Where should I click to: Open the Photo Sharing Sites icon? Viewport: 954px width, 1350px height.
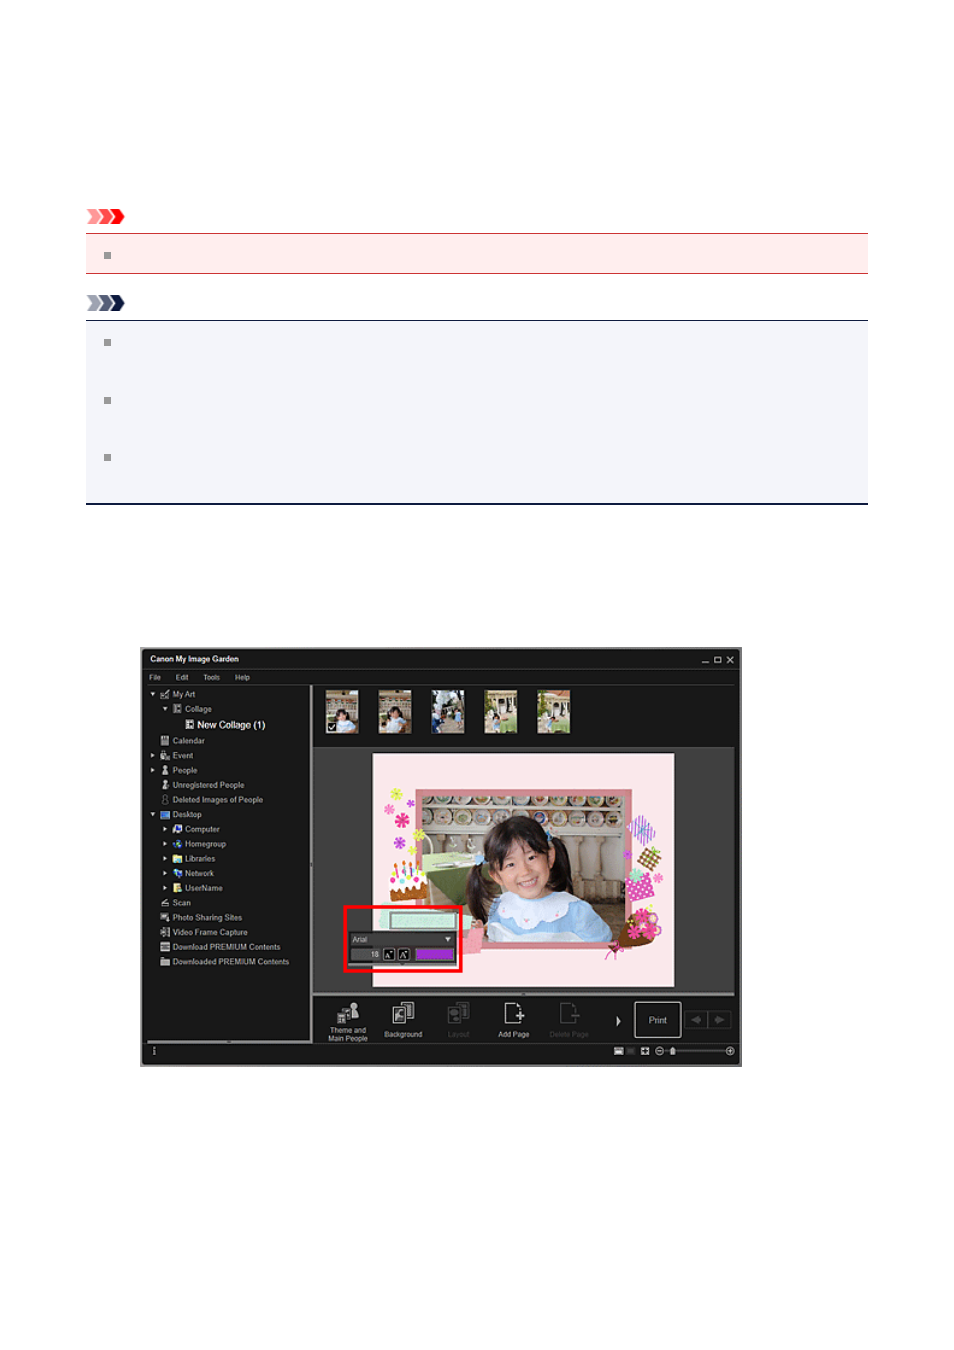165,917
